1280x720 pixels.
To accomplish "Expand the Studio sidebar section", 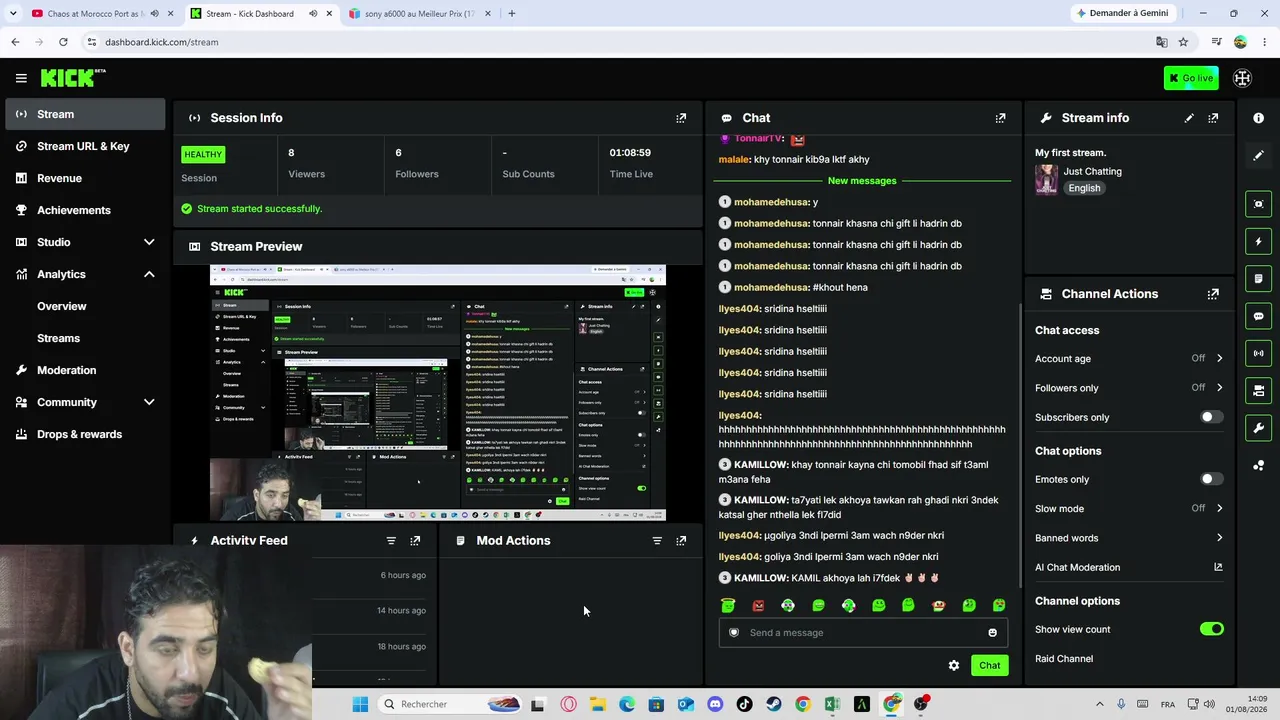I will coord(149,242).
